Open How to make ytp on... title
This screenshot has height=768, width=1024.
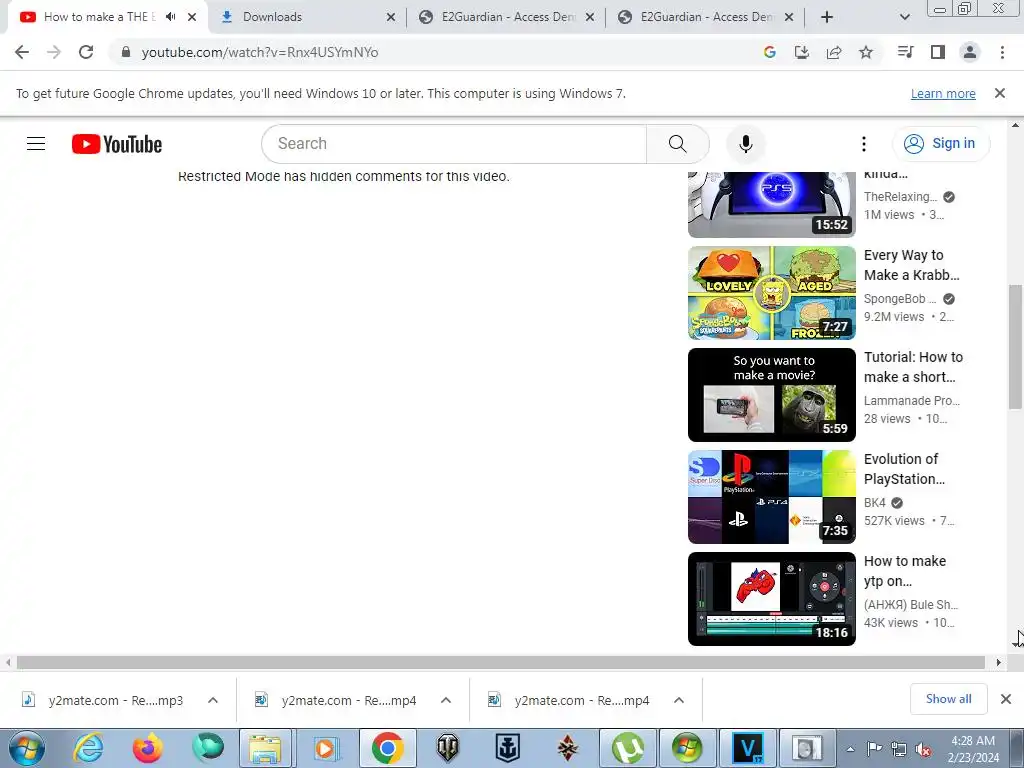(x=904, y=571)
